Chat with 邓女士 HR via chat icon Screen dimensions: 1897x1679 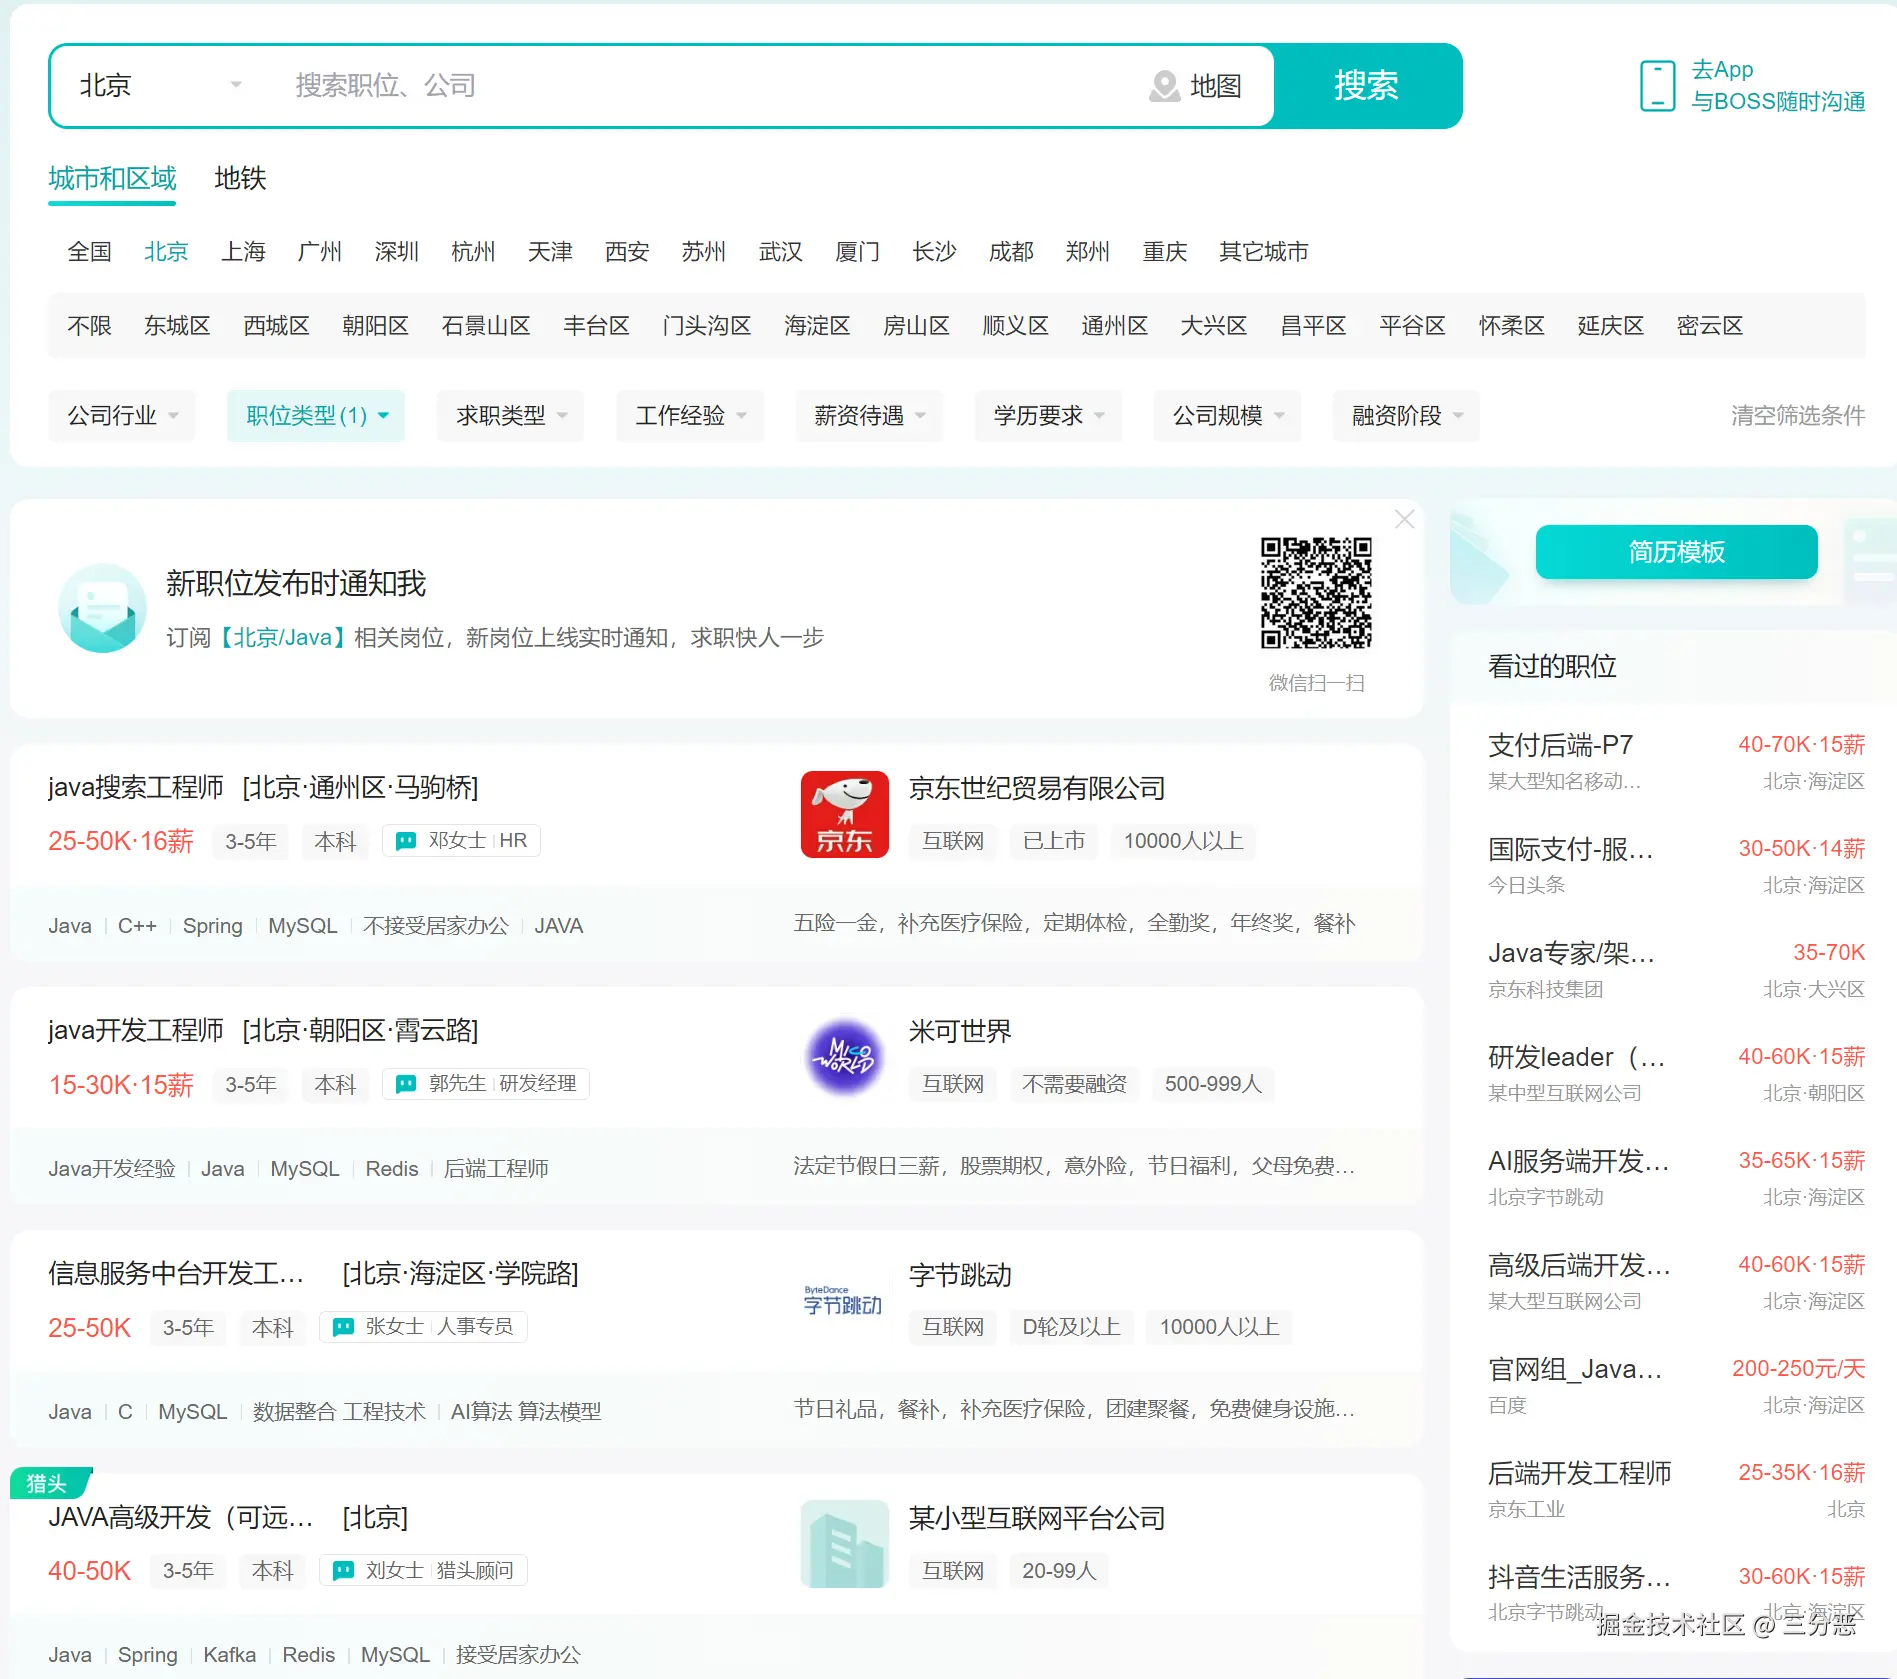pyautogui.click(x=406, y=841)
